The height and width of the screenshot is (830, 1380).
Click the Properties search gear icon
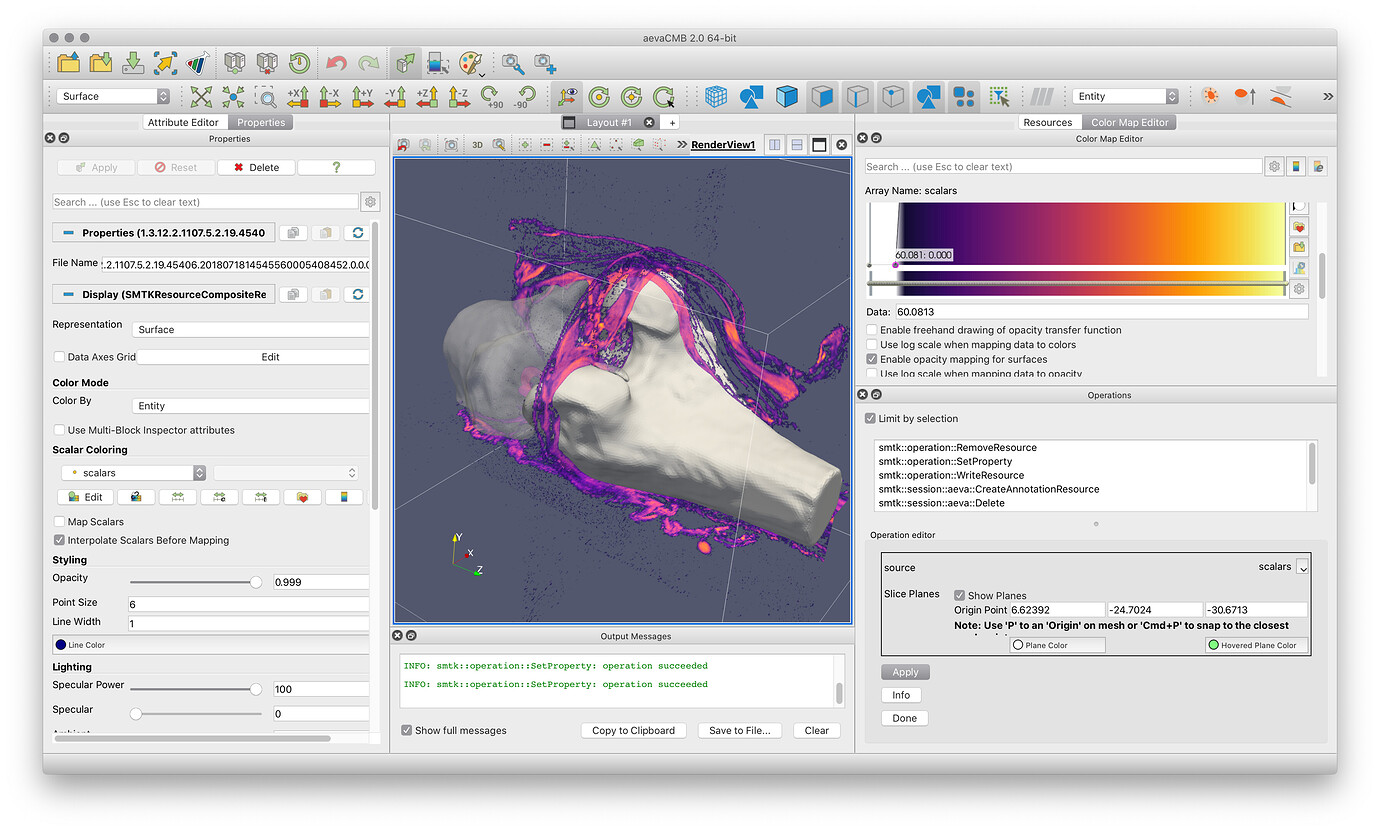pos(370,202)
